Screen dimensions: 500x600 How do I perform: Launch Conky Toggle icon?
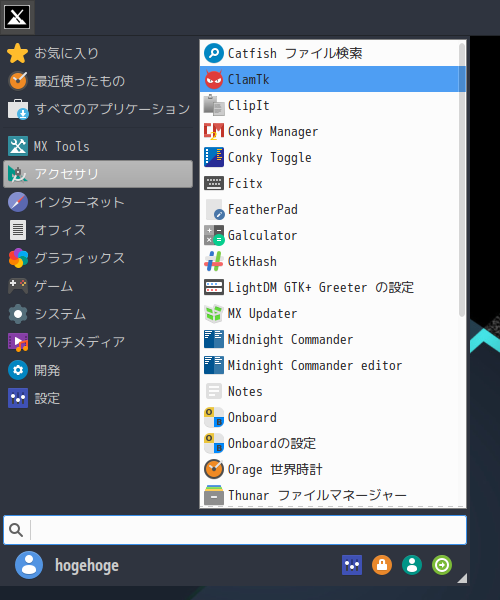click(x=214, y=157)
